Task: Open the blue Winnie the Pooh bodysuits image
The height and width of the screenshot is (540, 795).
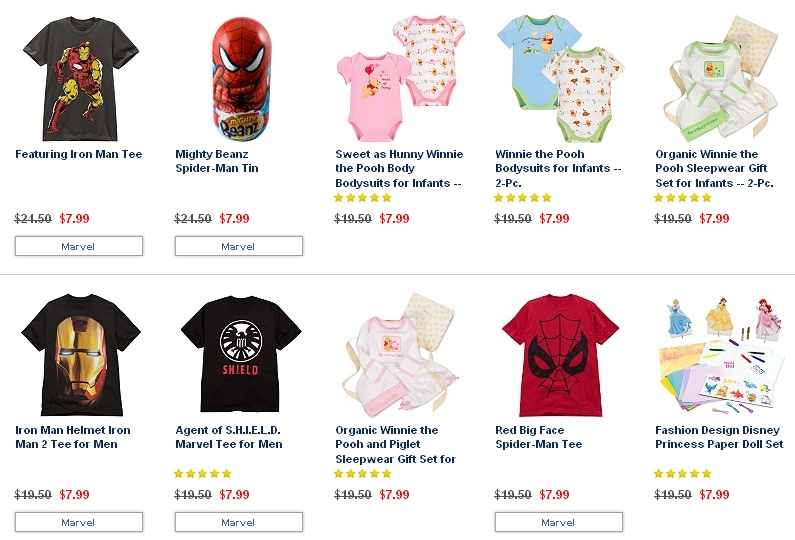Action: [x=558, y=78]
